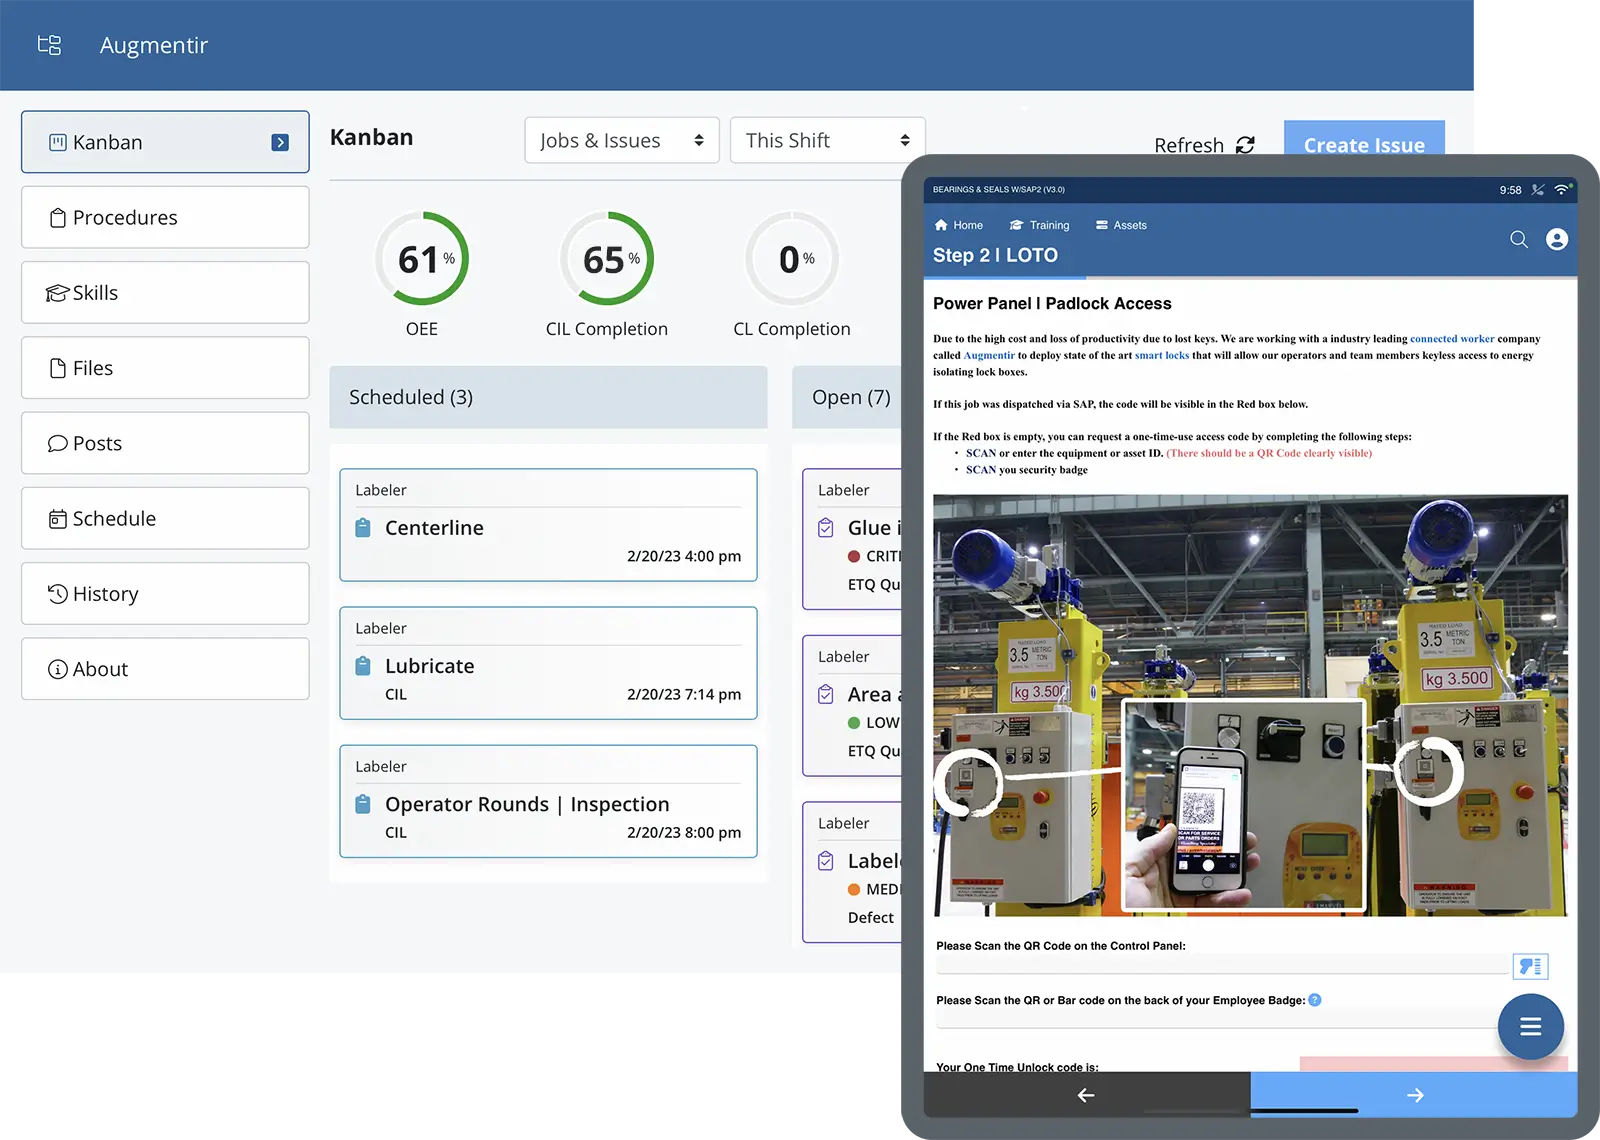Click the Procedures clipboard icon

coord(58,218)
